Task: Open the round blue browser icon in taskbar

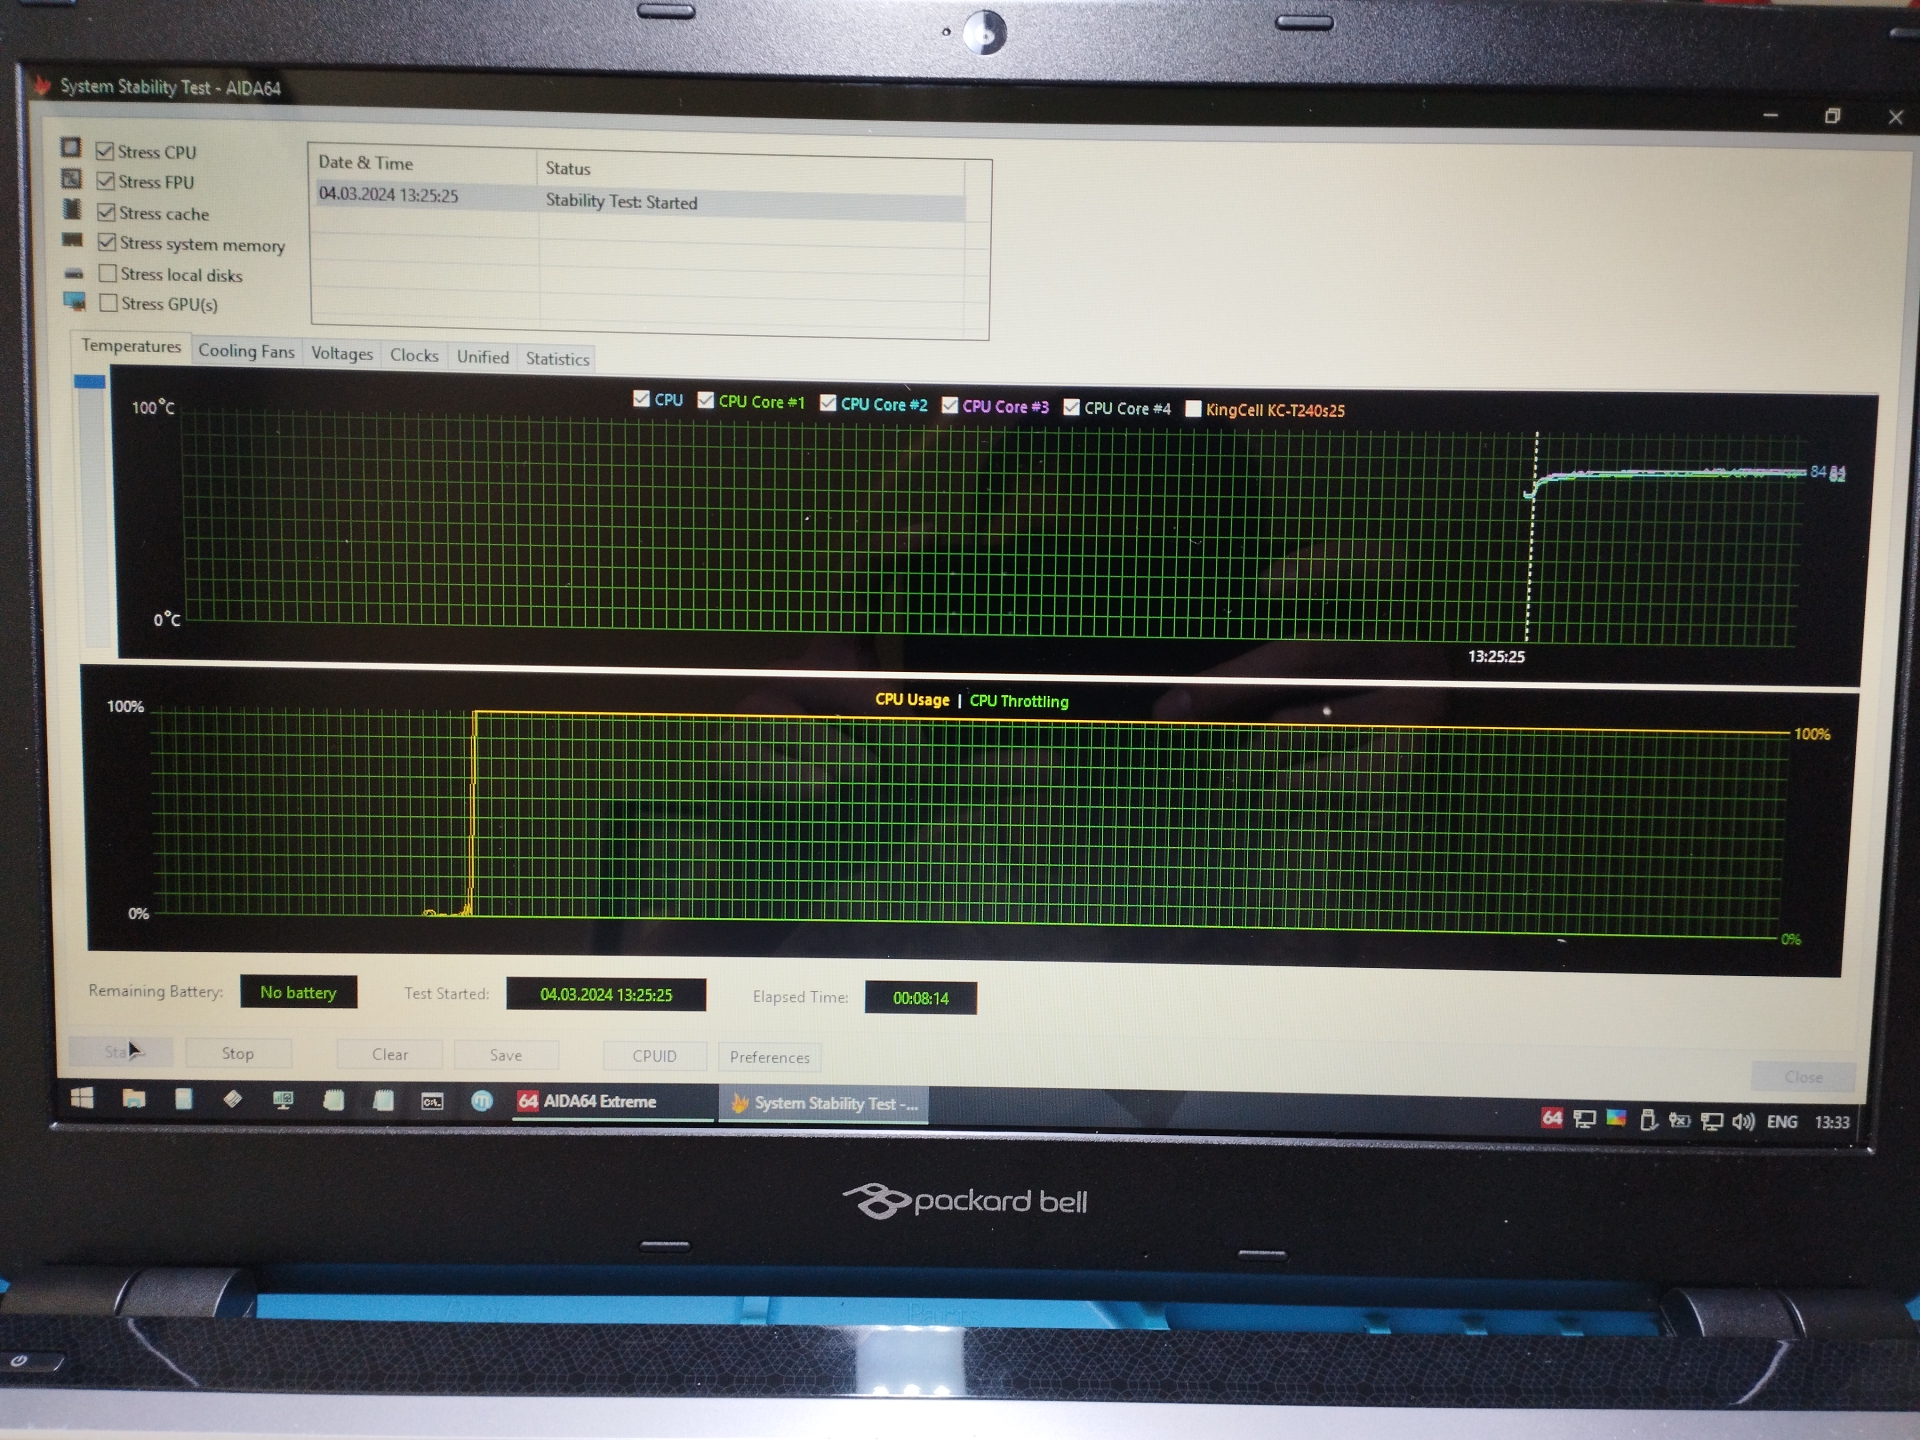Action: coord(482,1101)
